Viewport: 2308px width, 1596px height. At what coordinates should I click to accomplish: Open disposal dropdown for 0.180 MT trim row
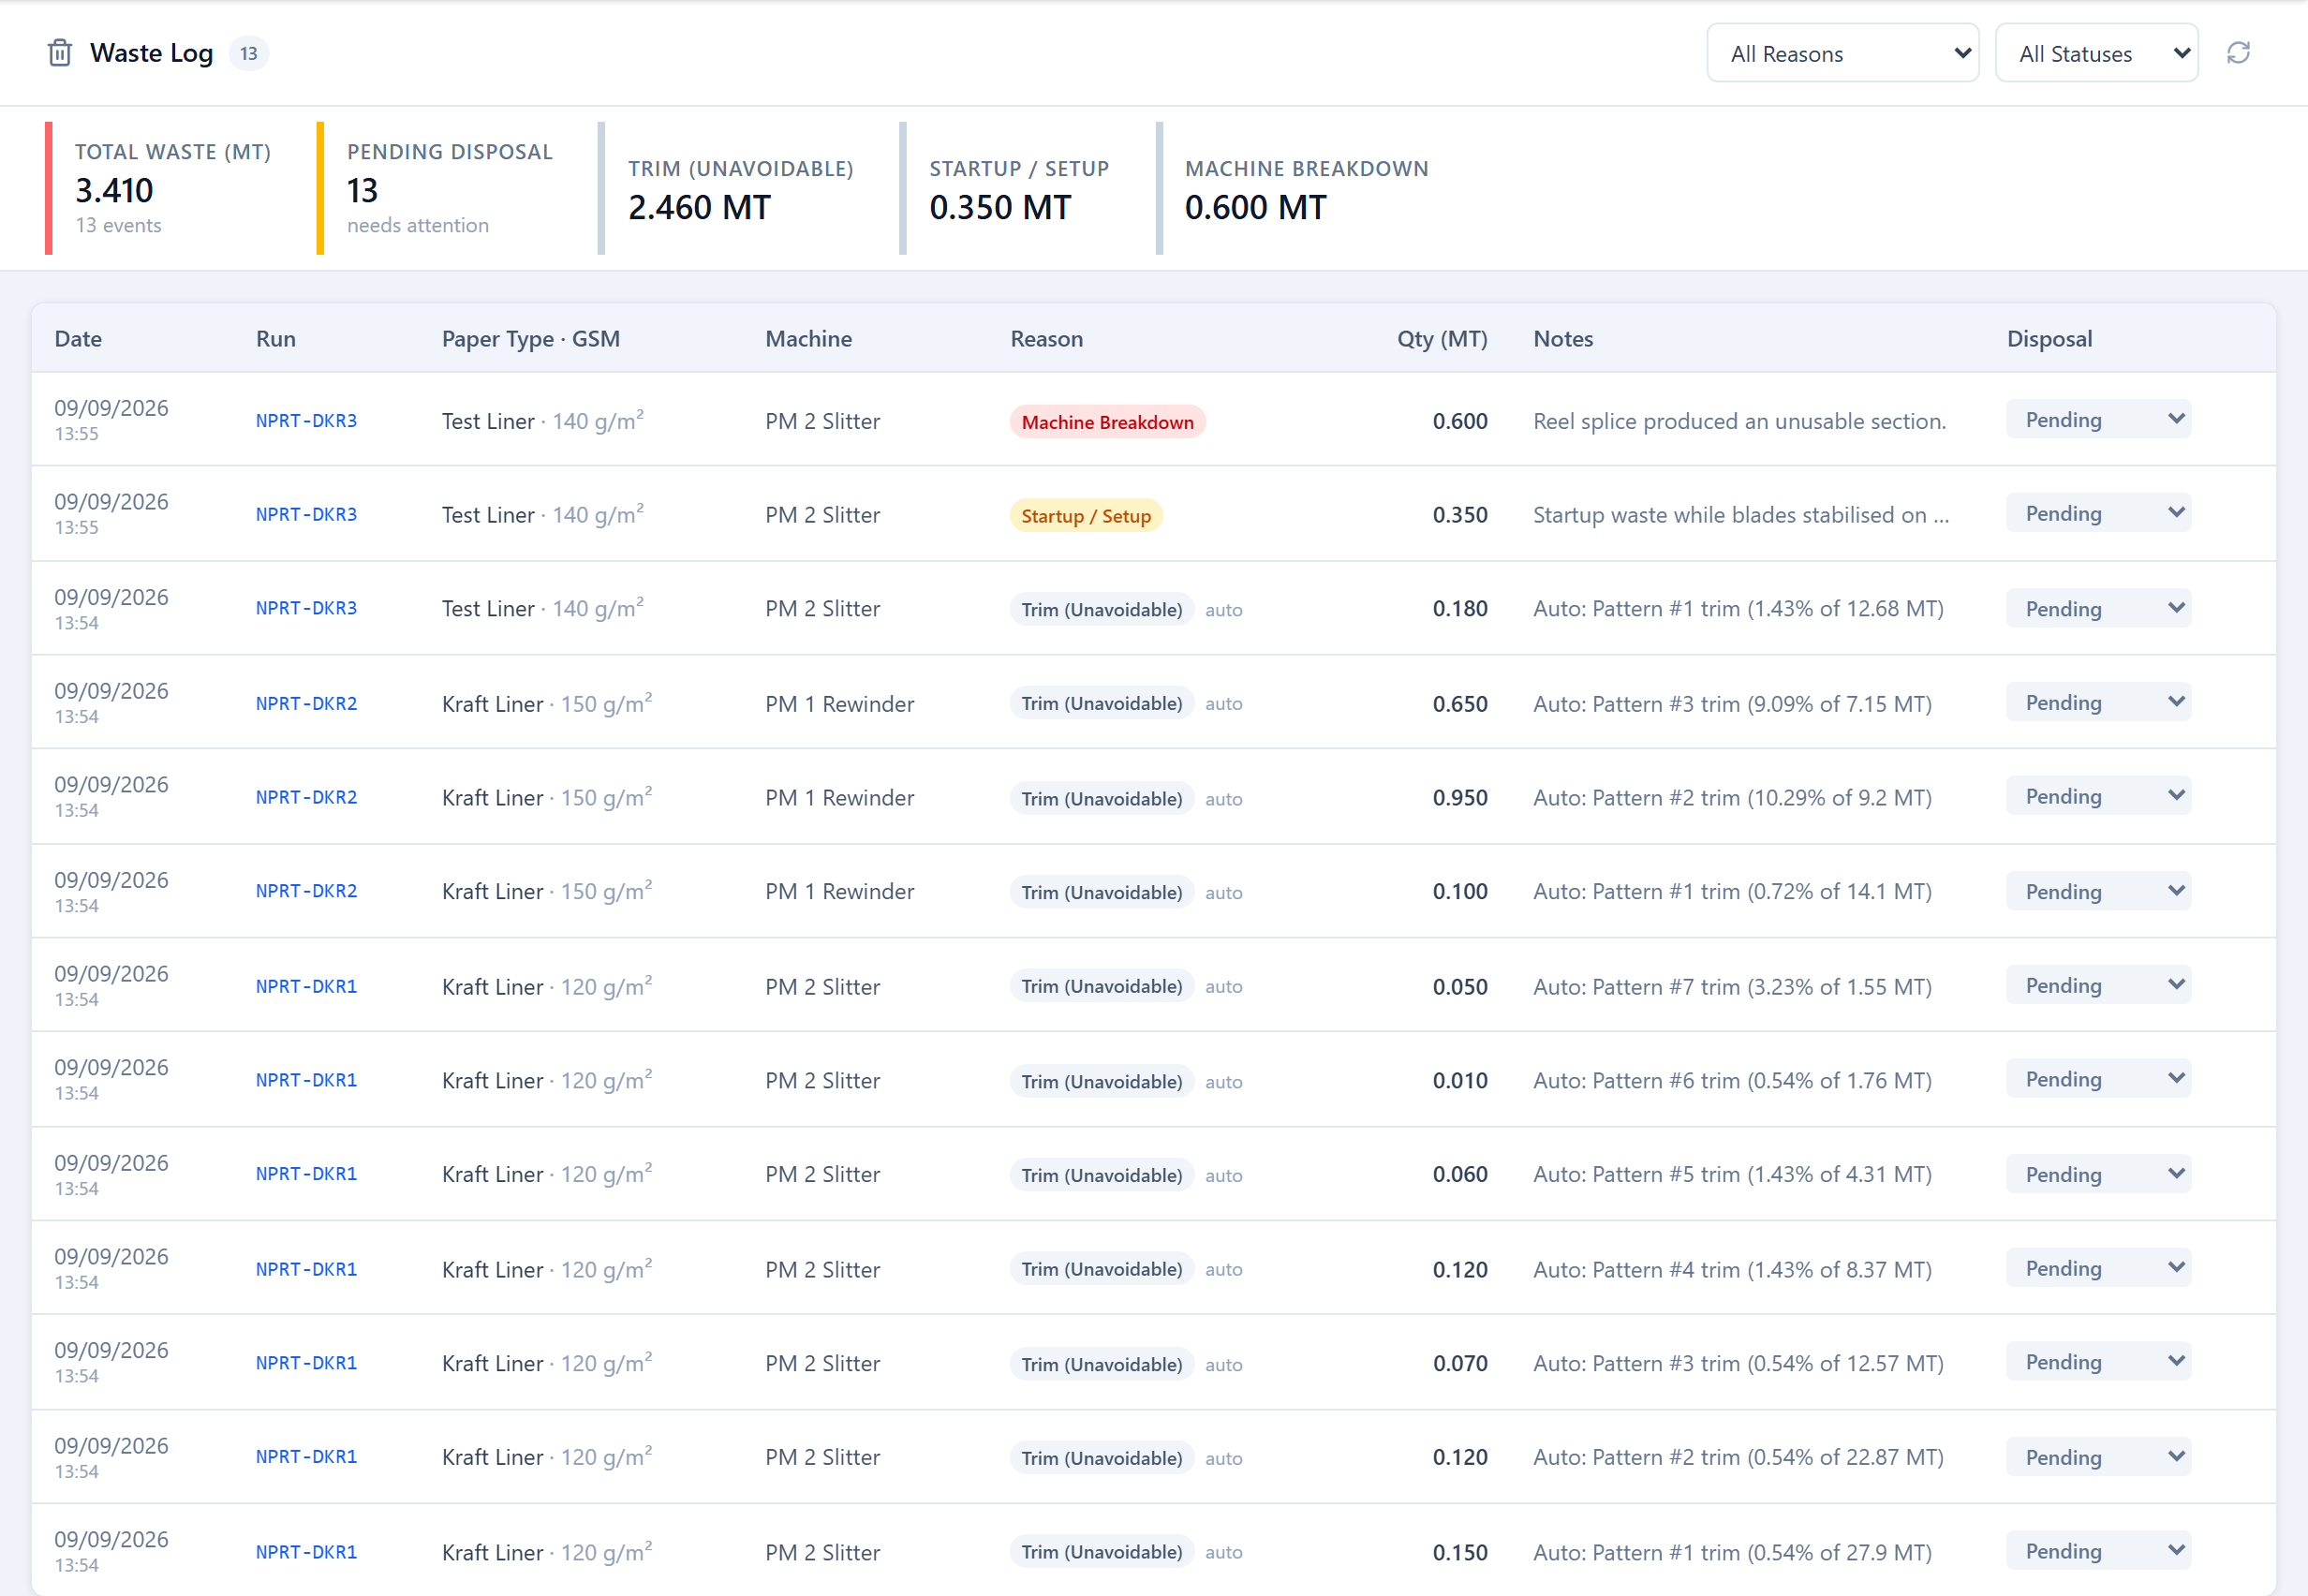2098,609
